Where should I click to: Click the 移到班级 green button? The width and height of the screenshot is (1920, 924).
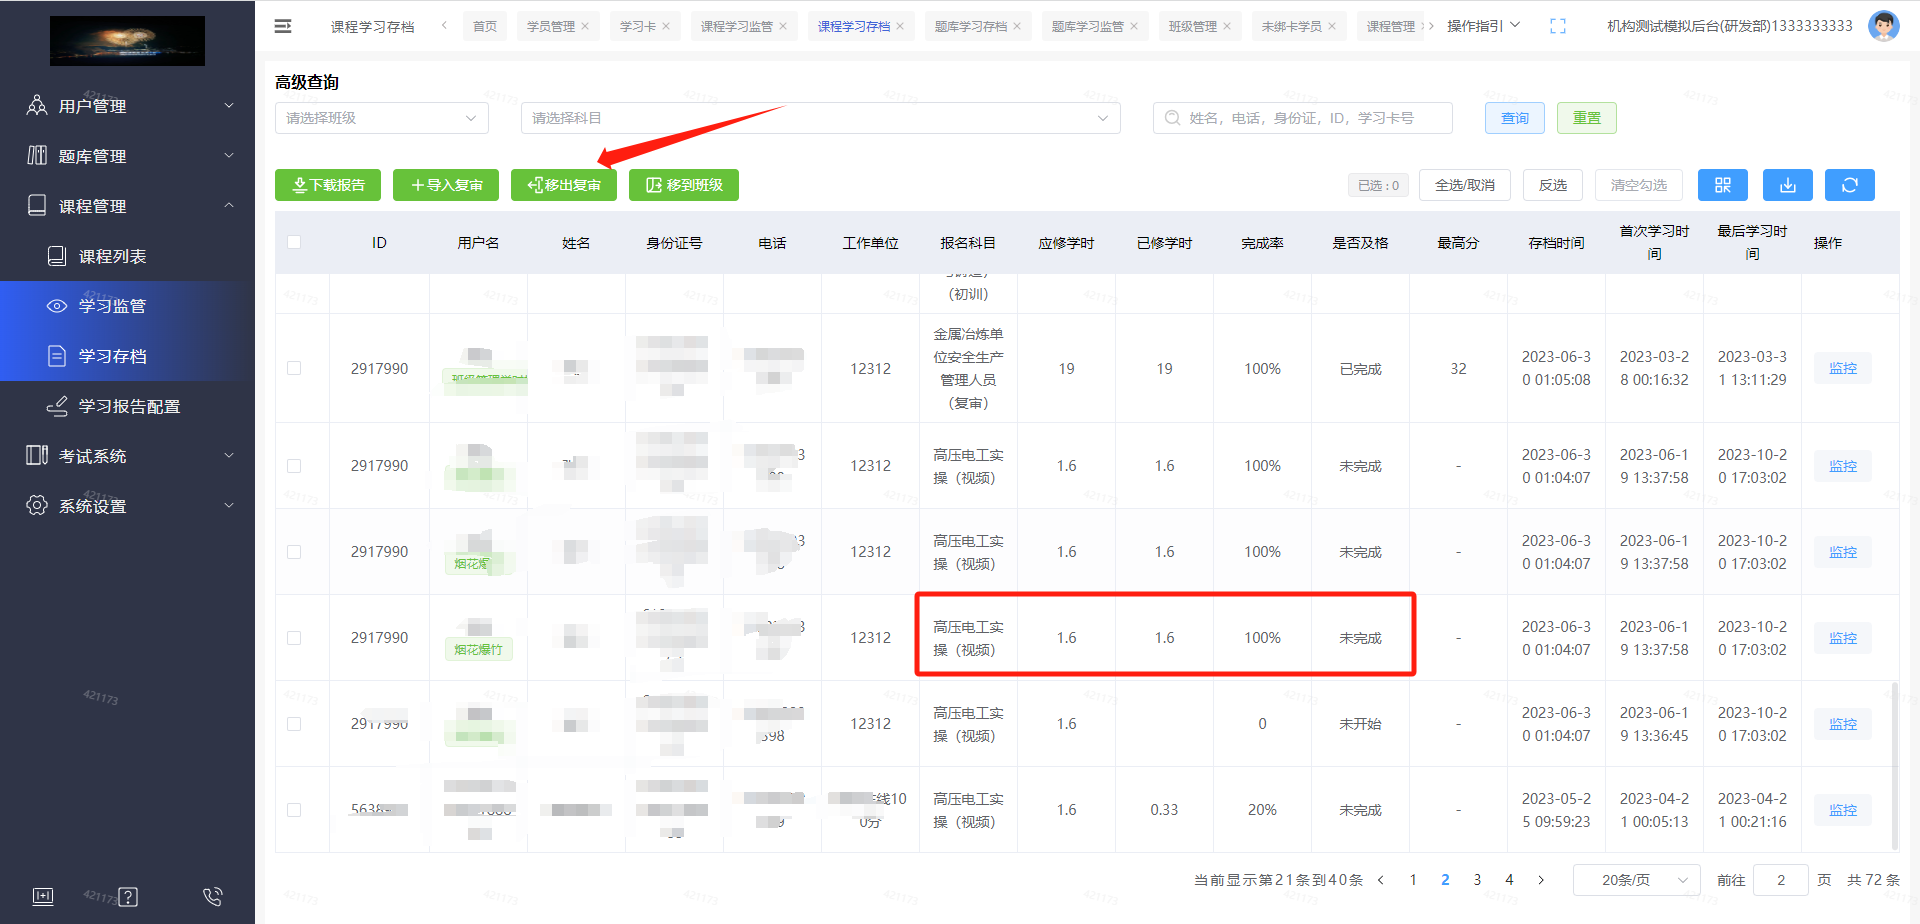pos(684,185)
